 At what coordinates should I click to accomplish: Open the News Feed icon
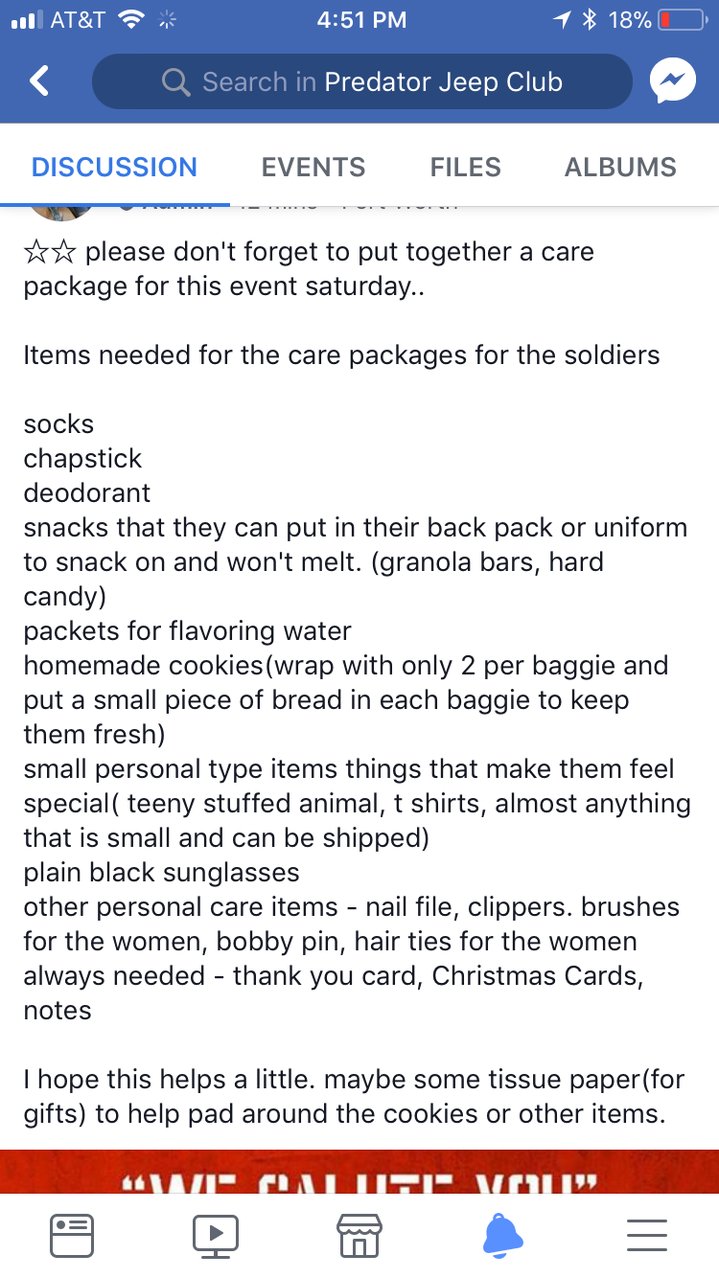(x=72, y=1236)
